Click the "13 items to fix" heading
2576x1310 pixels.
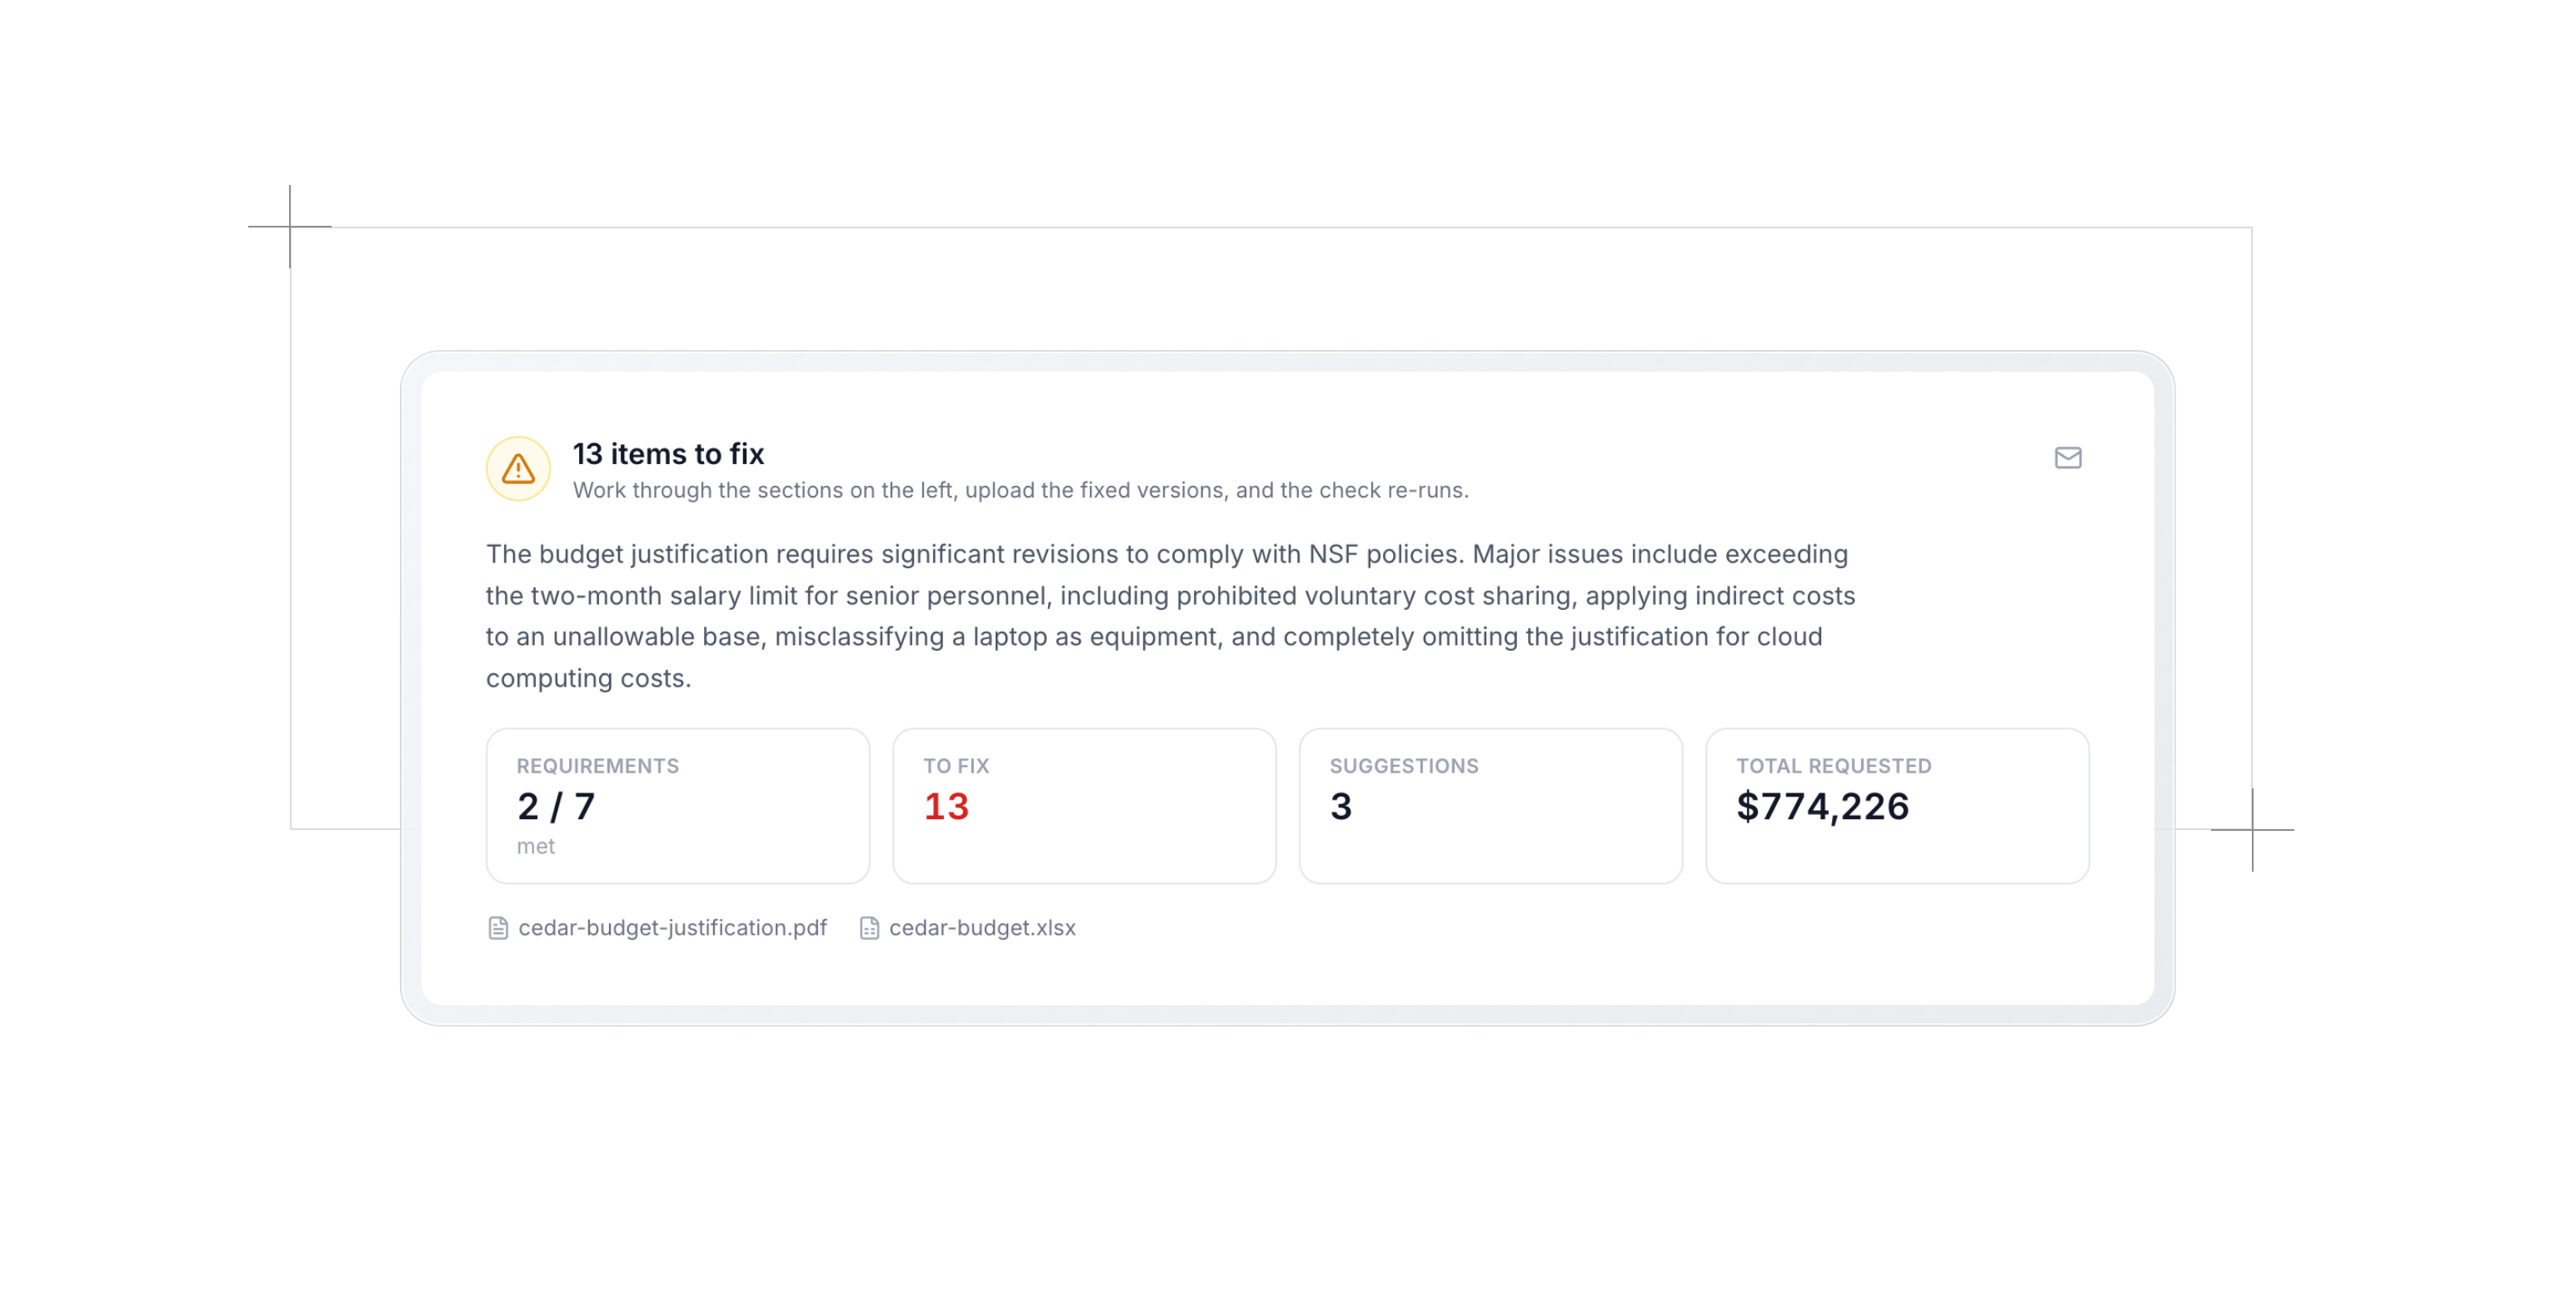(x=668, y=454)
